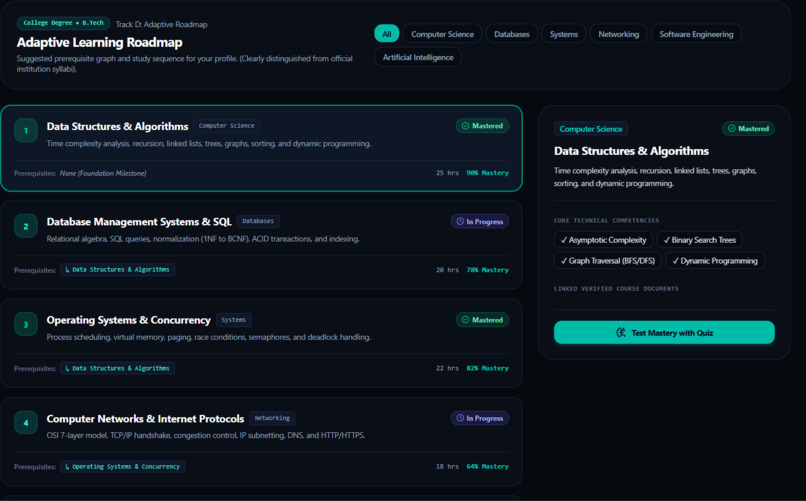Click the Test Mastery with Quiz button

coord(664,332)
